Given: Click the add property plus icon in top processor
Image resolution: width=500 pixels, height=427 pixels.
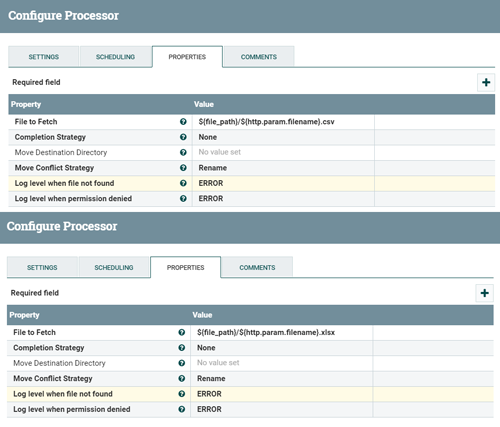Looking at the screenshot, I should click(x=486, y=82).
